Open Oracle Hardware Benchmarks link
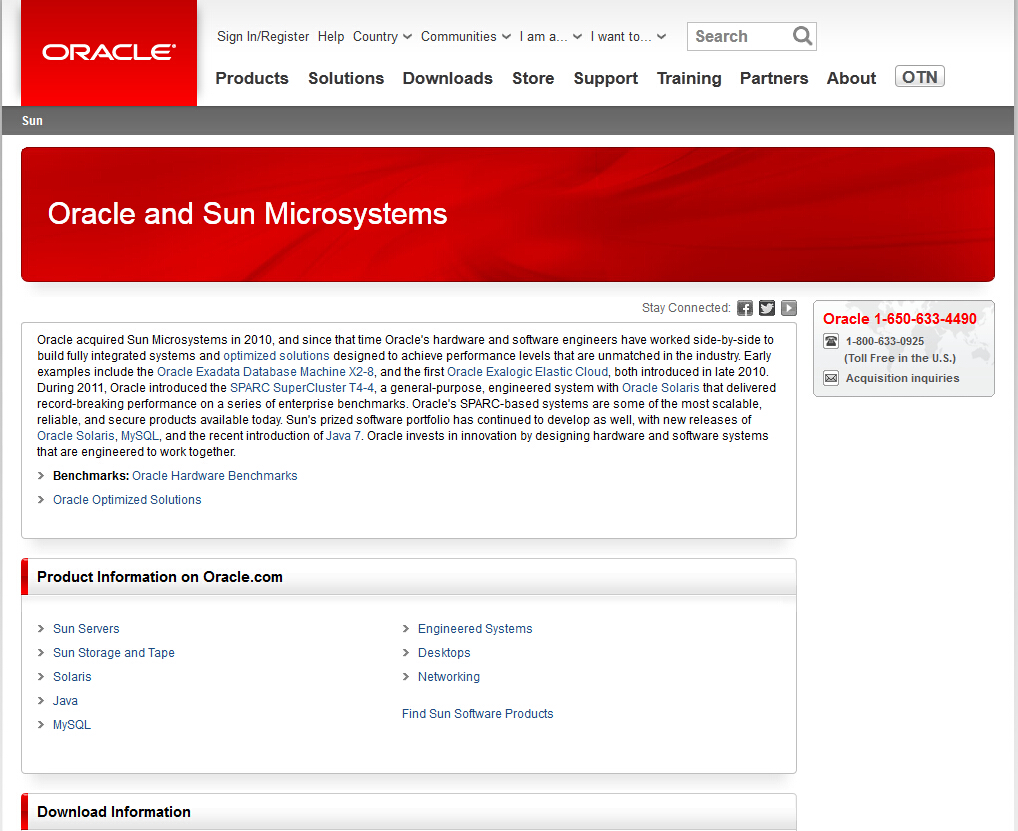The image size is (1018, 831). coord(215,476)
